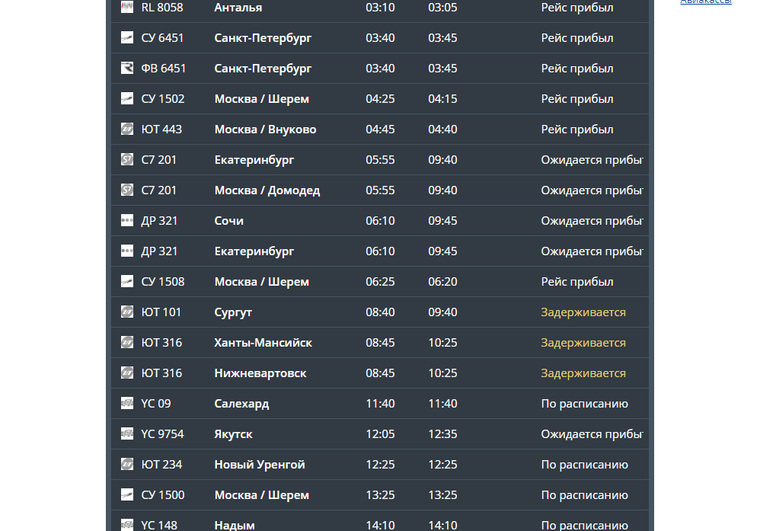The width and height of the screenshot is (760, 531).
Task: Click the Задерживается status for Нижневартовск
Action: click(x=583, y=373)
